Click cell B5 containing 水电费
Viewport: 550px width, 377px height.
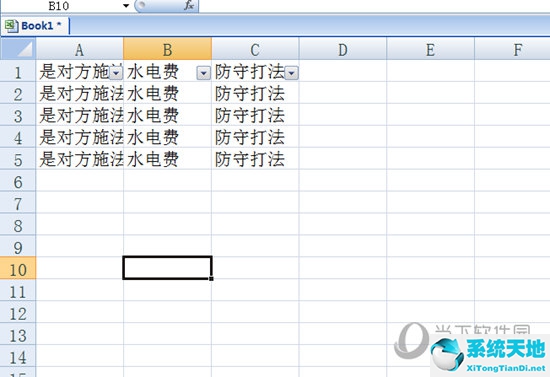click(167, 159)
